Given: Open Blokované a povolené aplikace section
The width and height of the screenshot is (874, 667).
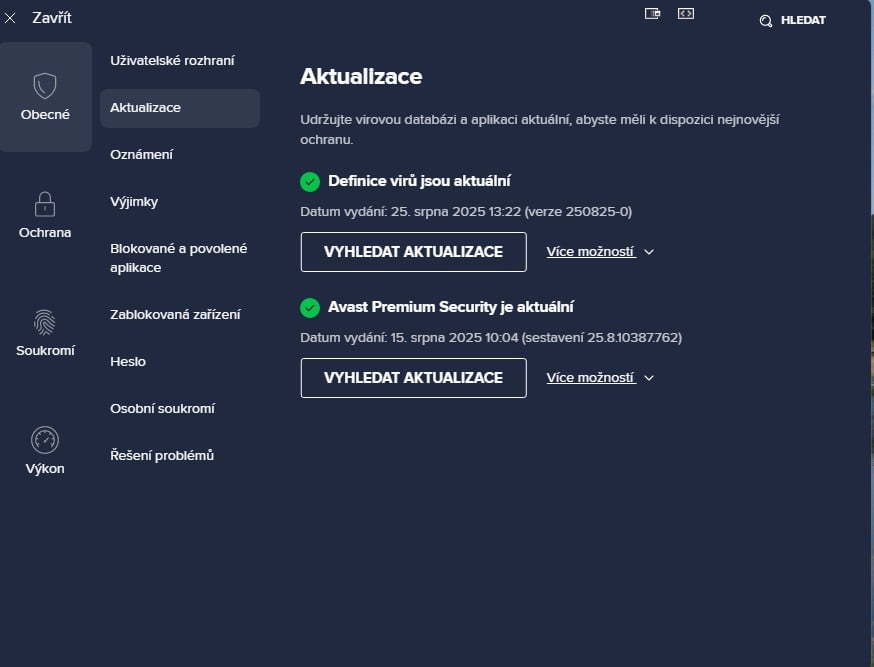Looking at the screenshot, I should tap(178, 258).
